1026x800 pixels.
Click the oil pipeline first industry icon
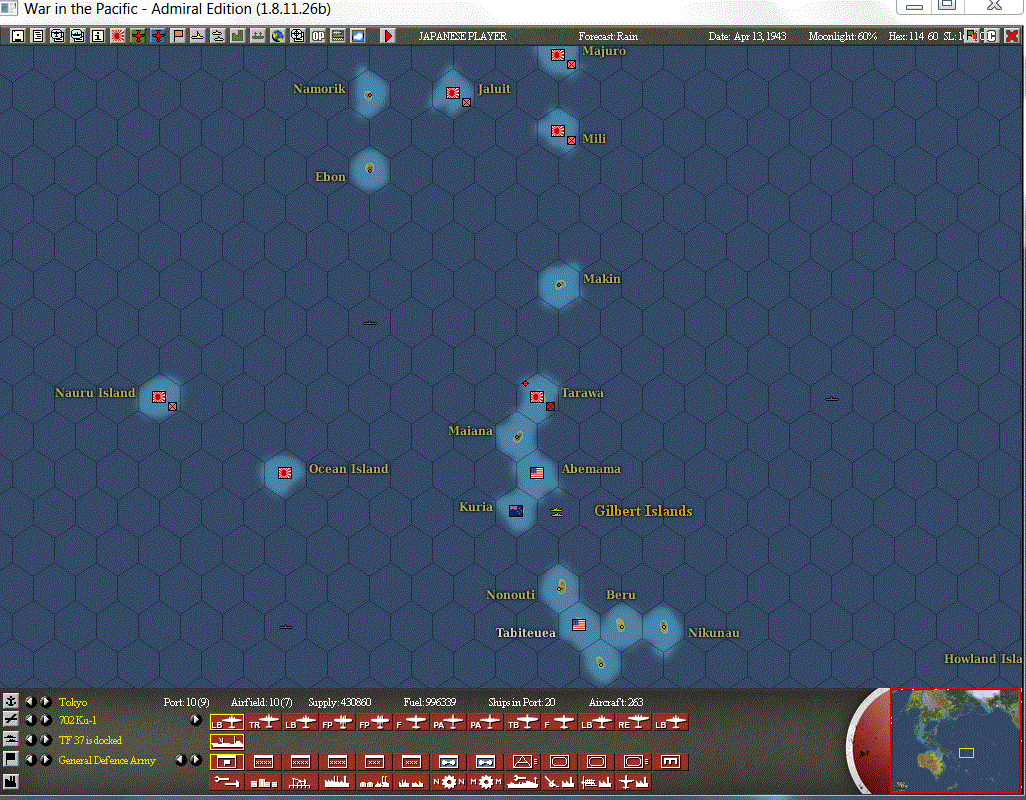click(x=226, y=782)
